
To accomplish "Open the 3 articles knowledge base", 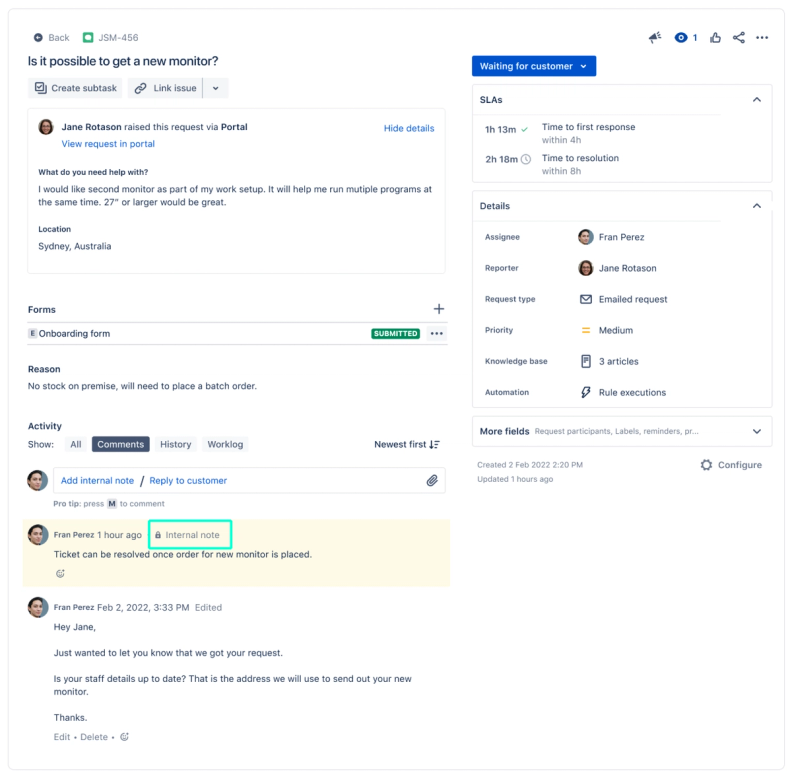I will [x=619, y=362].
